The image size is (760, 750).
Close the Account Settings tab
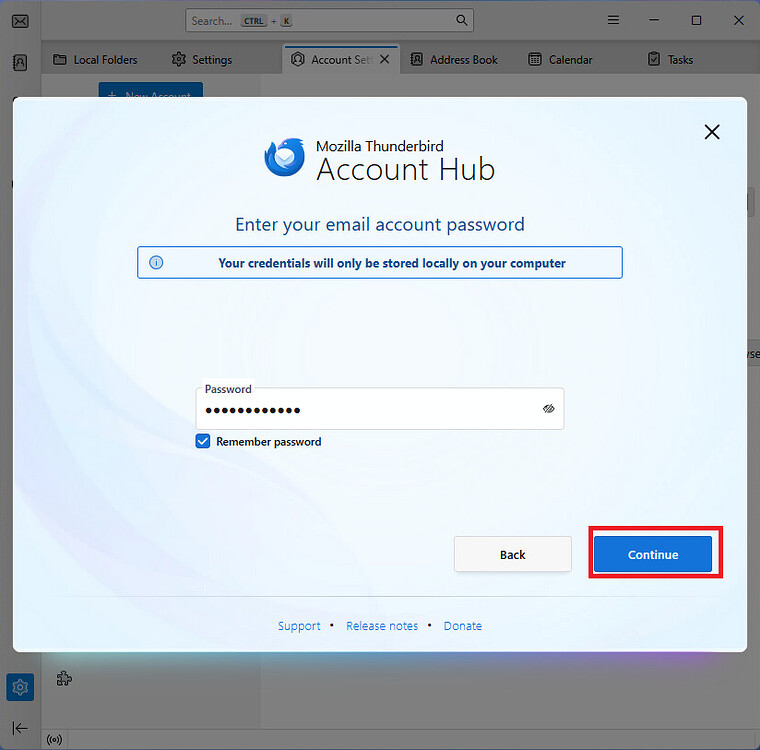tap(384, 59)
